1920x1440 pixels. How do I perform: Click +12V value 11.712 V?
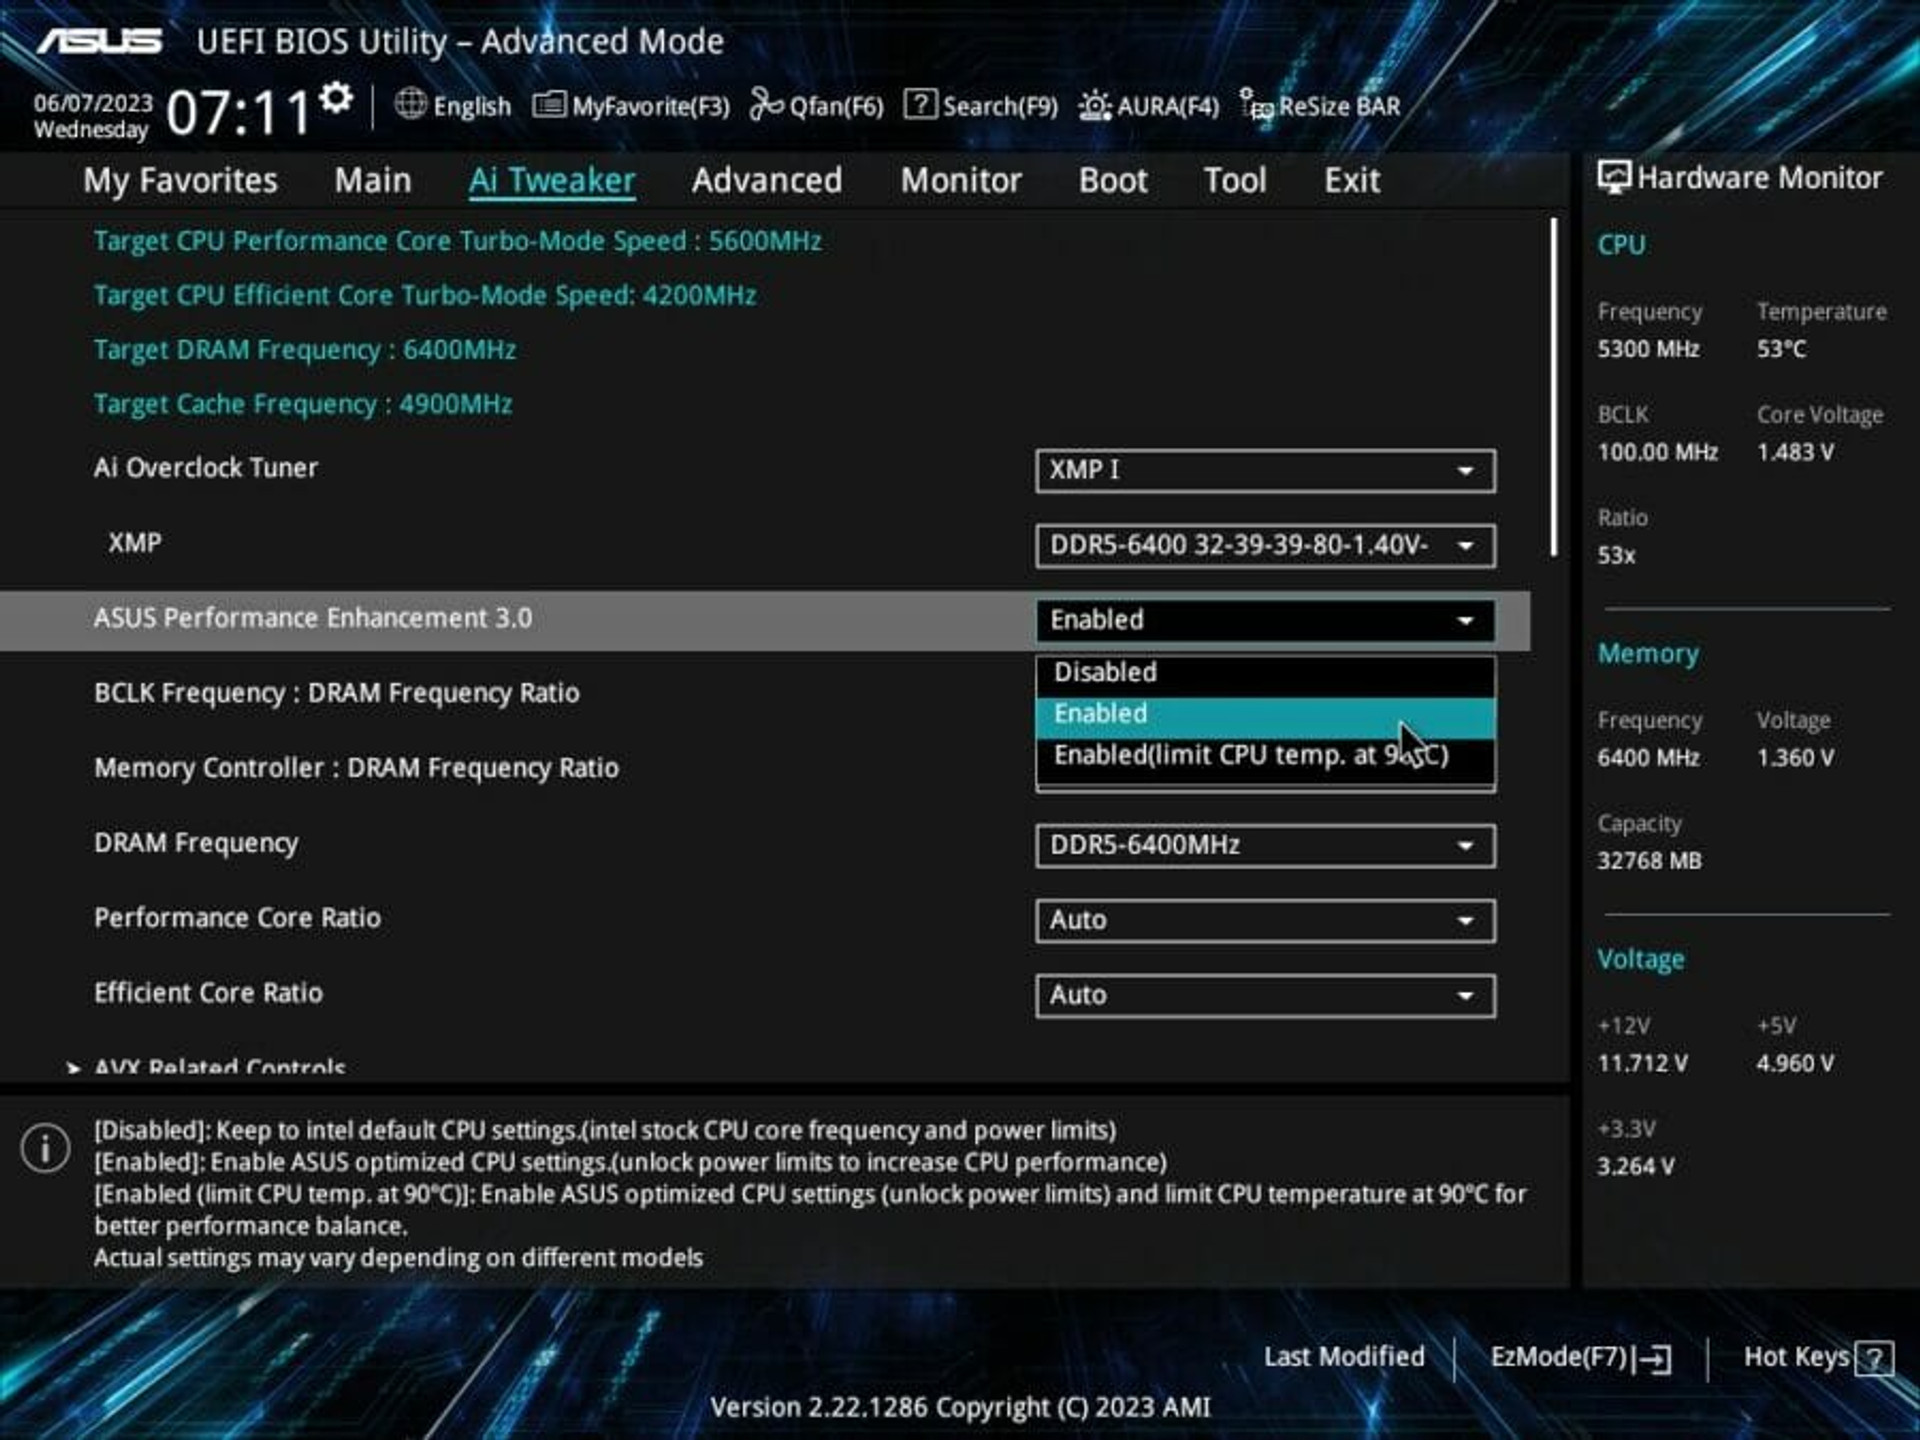click(x=1643, y=1063)
